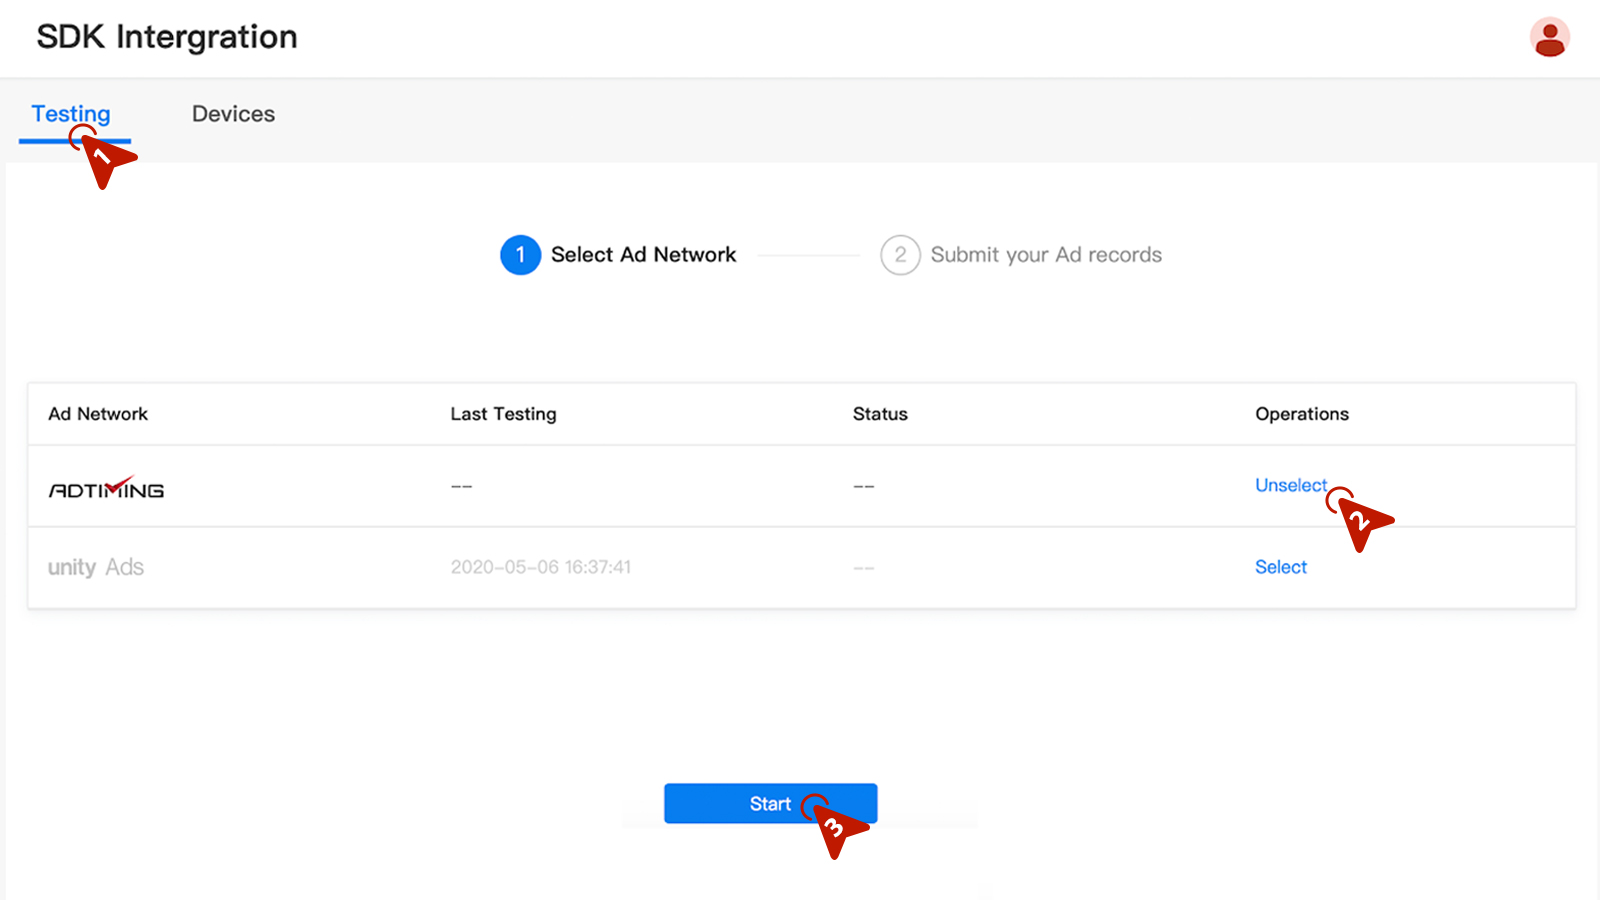Click Select link for unity Ads

(1281, 567)
